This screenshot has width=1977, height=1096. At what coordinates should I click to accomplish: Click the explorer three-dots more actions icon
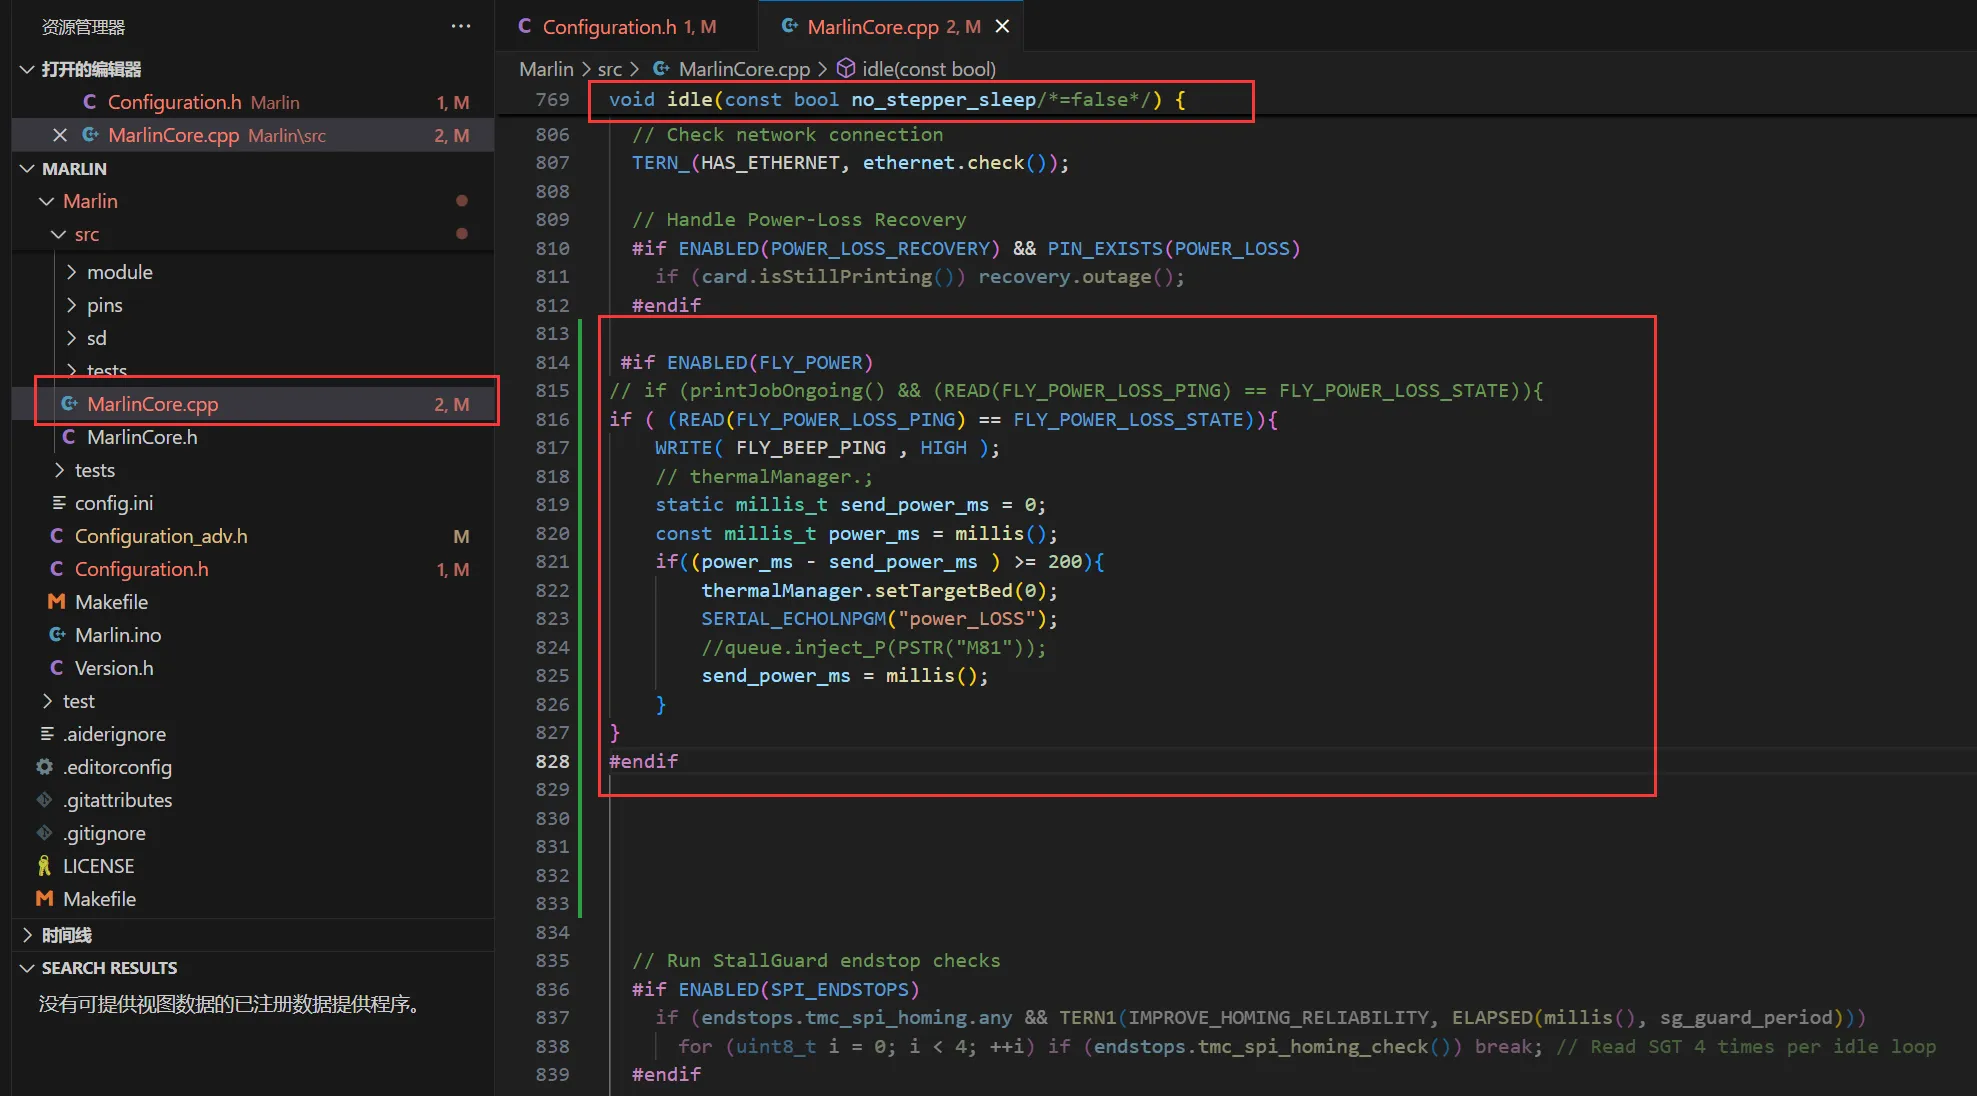tap(460, 27)
